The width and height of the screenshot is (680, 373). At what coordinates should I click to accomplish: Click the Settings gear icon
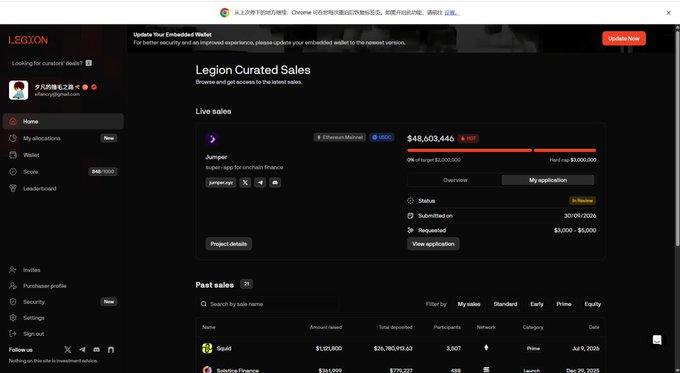pyautogui.click(x=13, y=318)
